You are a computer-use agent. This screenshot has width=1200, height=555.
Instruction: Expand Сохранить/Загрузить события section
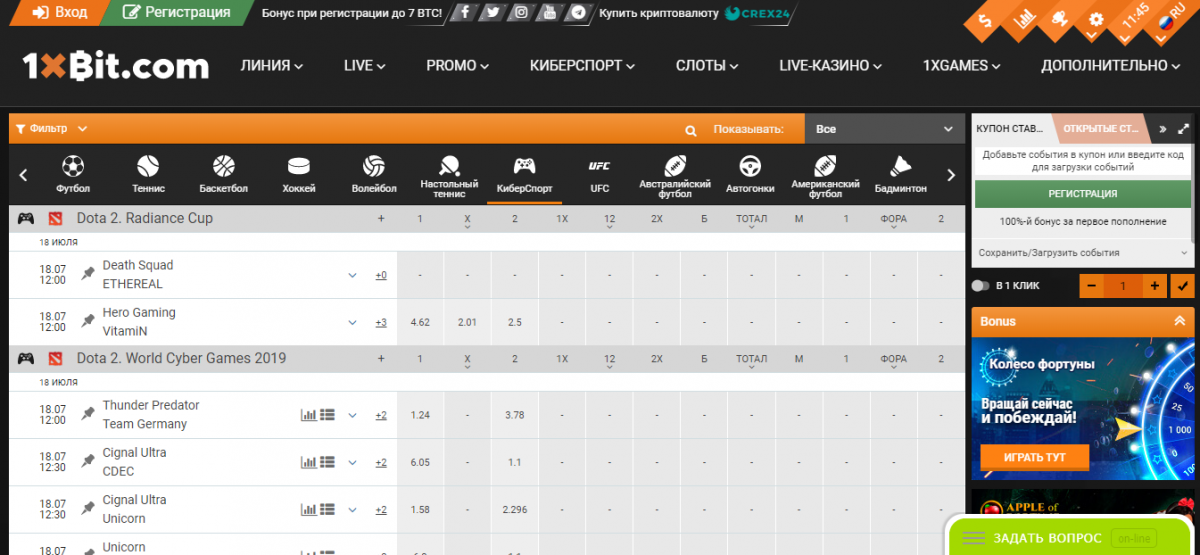[1084, 253]
